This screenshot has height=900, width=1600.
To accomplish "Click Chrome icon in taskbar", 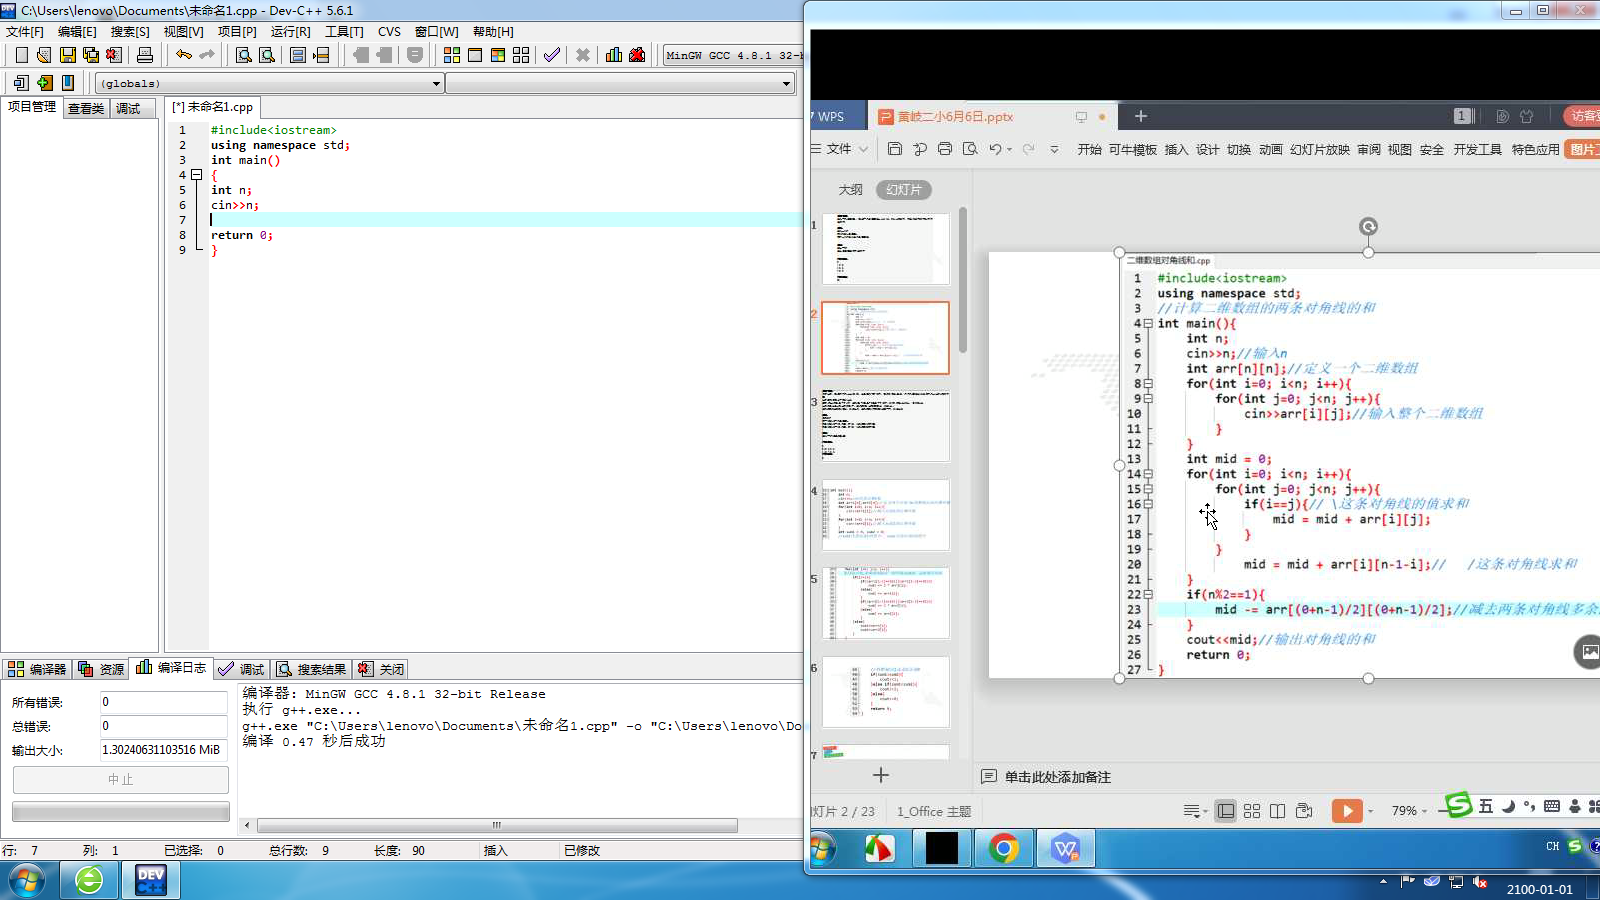I will 1004,848.
